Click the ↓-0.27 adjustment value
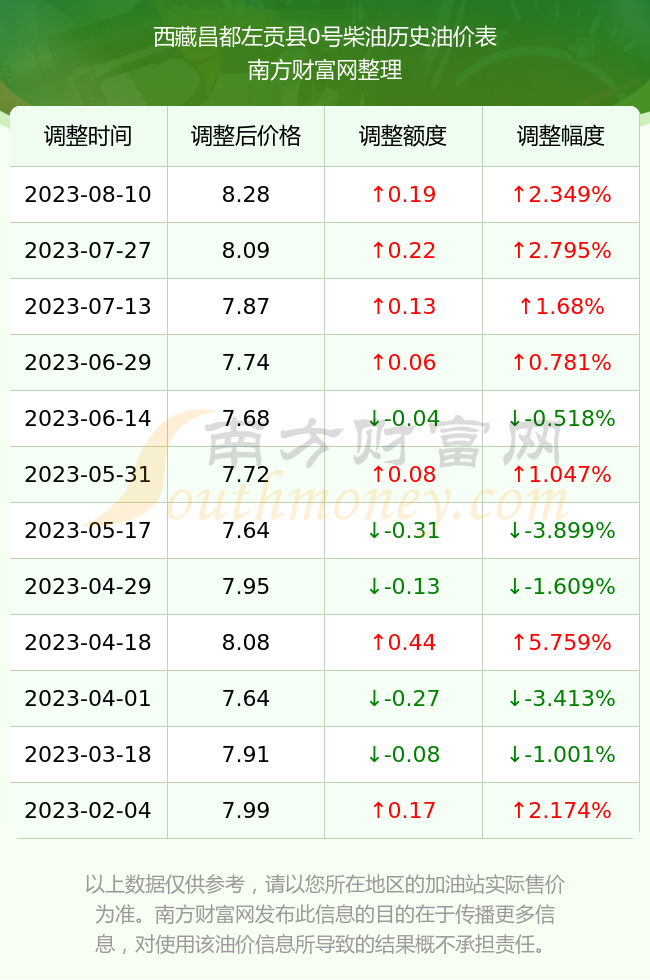This screenshot has height=980, width=650. (403, 698)
